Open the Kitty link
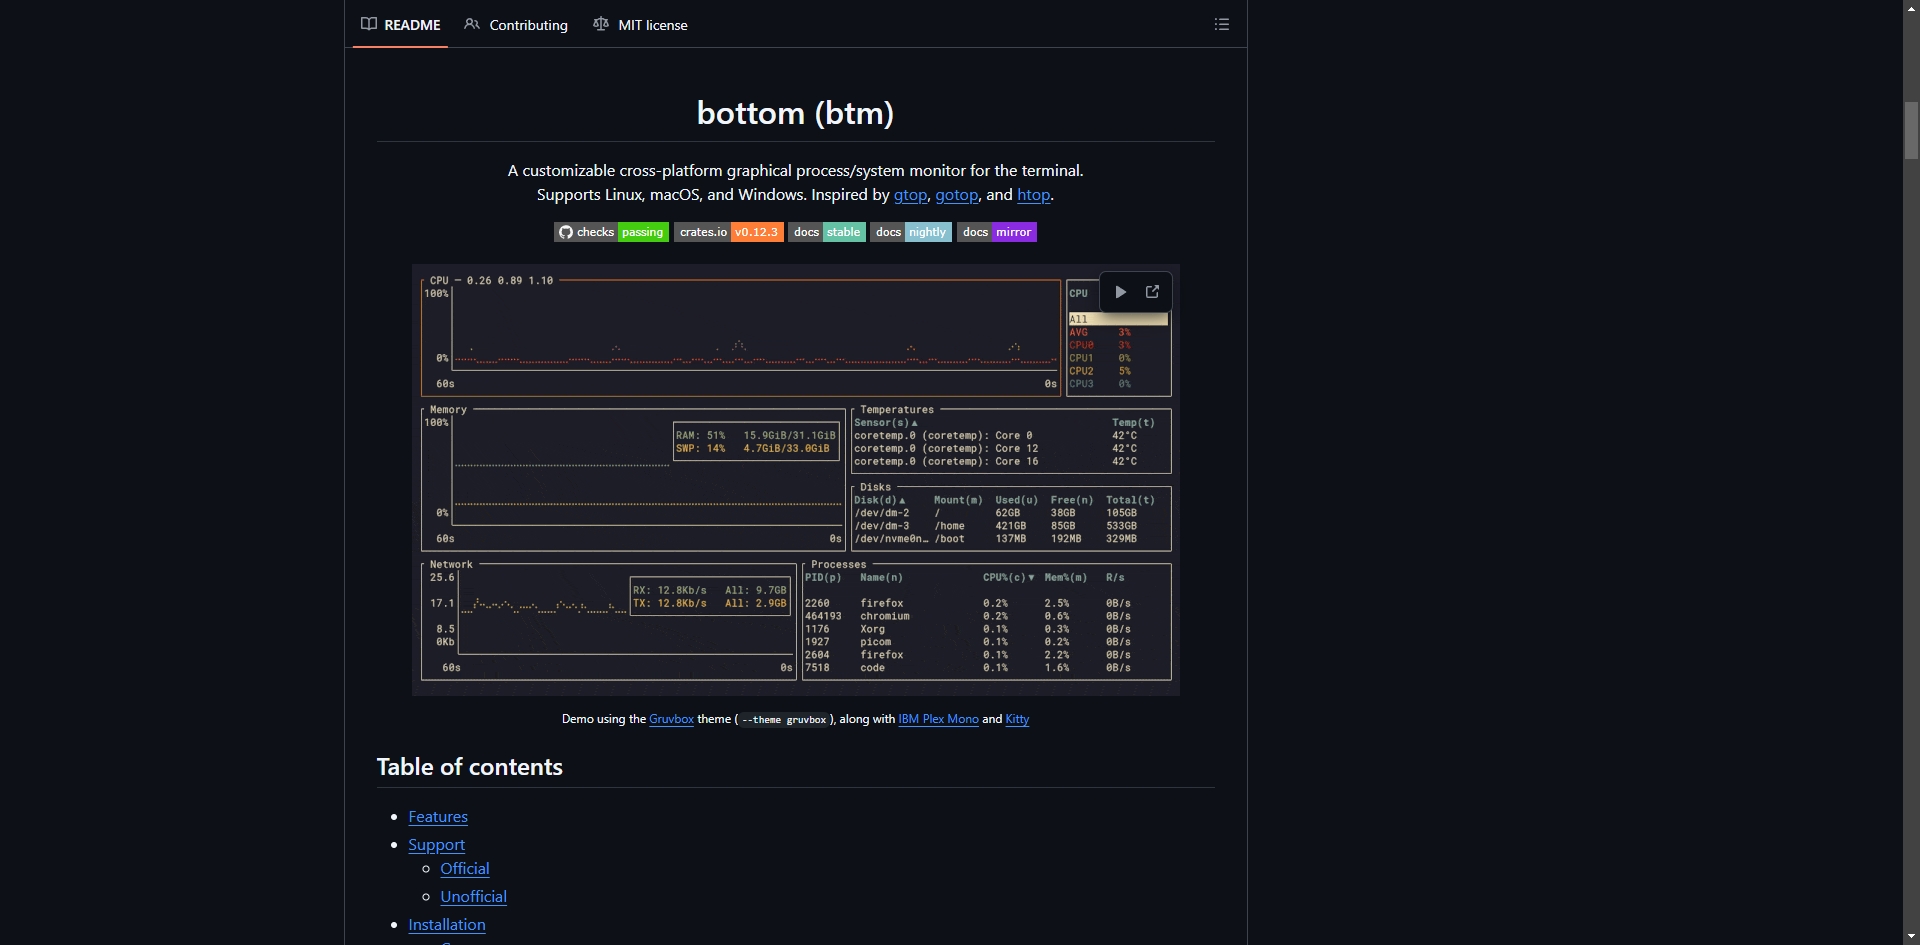Viewport: 1920px width, 945px height. 1017,719
